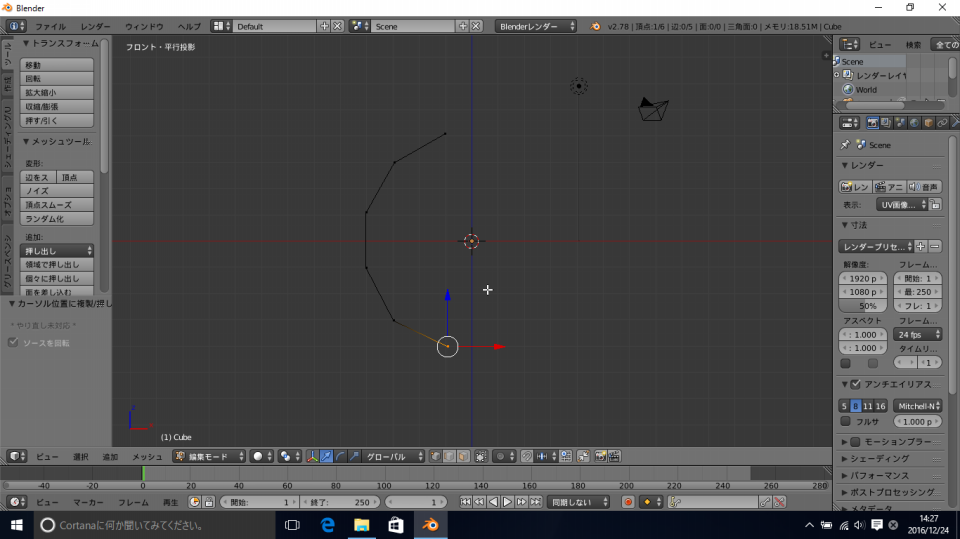Open the メッシュ menu in the viewport header

click(x=147, y=456)
